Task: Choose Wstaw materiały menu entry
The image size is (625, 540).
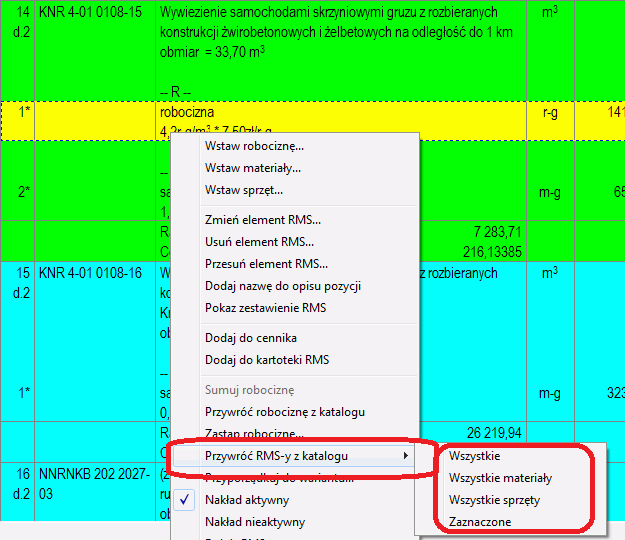Action: [253, 168]
